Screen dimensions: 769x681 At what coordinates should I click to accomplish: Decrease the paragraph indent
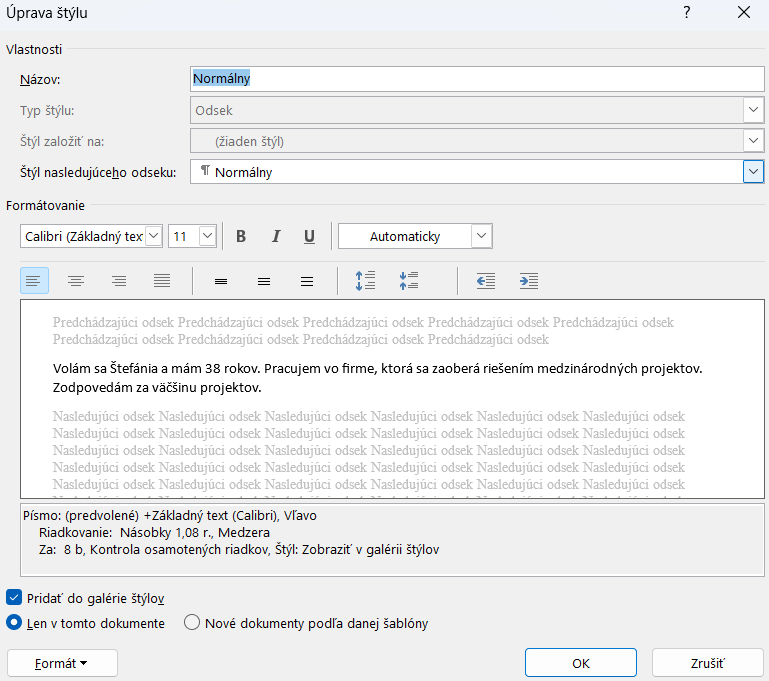(486, 281)
